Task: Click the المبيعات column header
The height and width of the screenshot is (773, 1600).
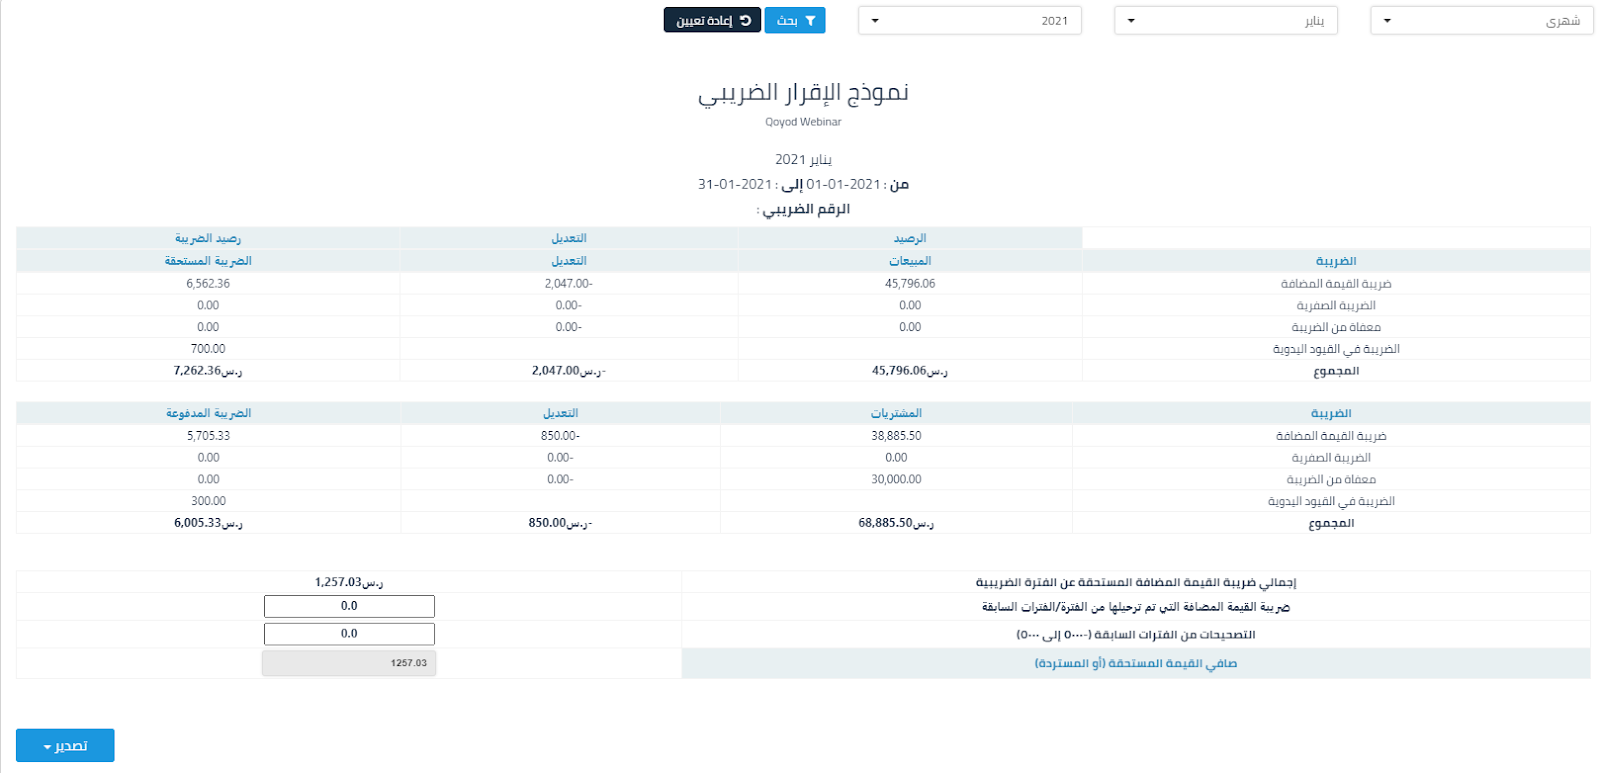Action: click(910, 261)
